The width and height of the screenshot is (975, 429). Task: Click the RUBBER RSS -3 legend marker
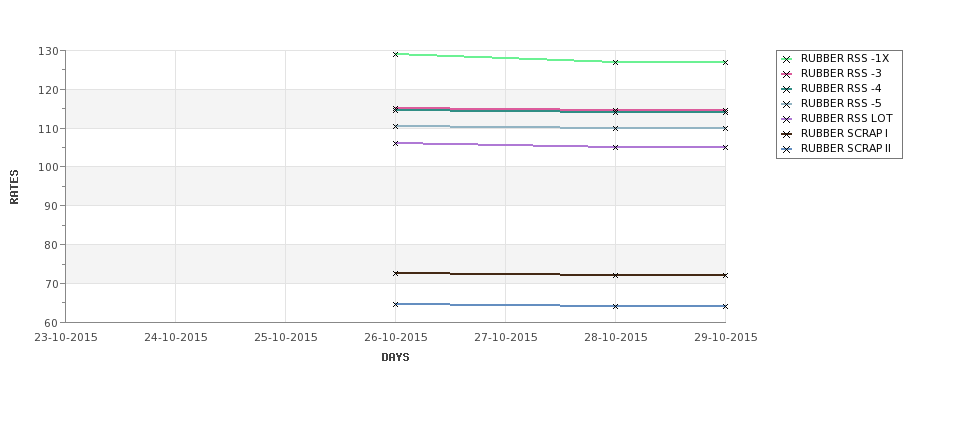pos(787,74)
